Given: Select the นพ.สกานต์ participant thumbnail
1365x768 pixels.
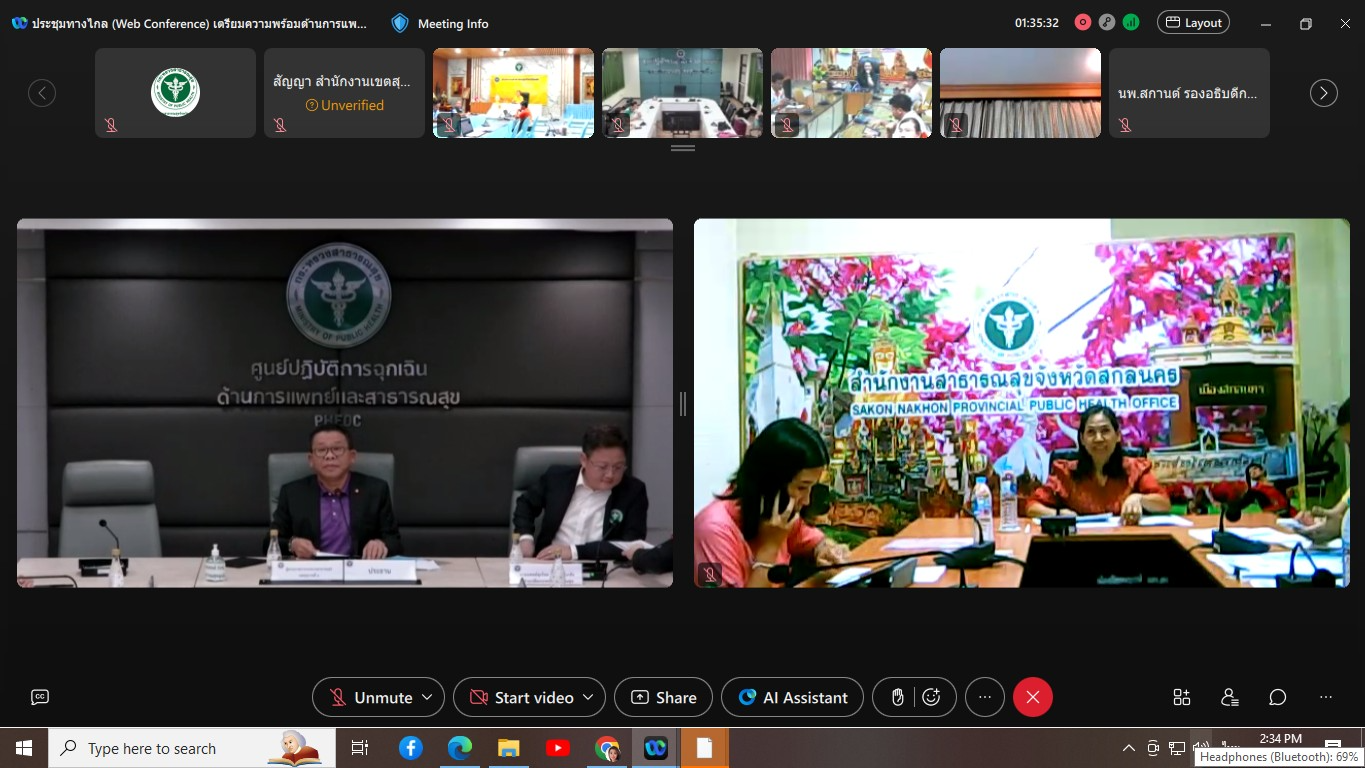Looking at the screenshot, I should [1189, 93].
